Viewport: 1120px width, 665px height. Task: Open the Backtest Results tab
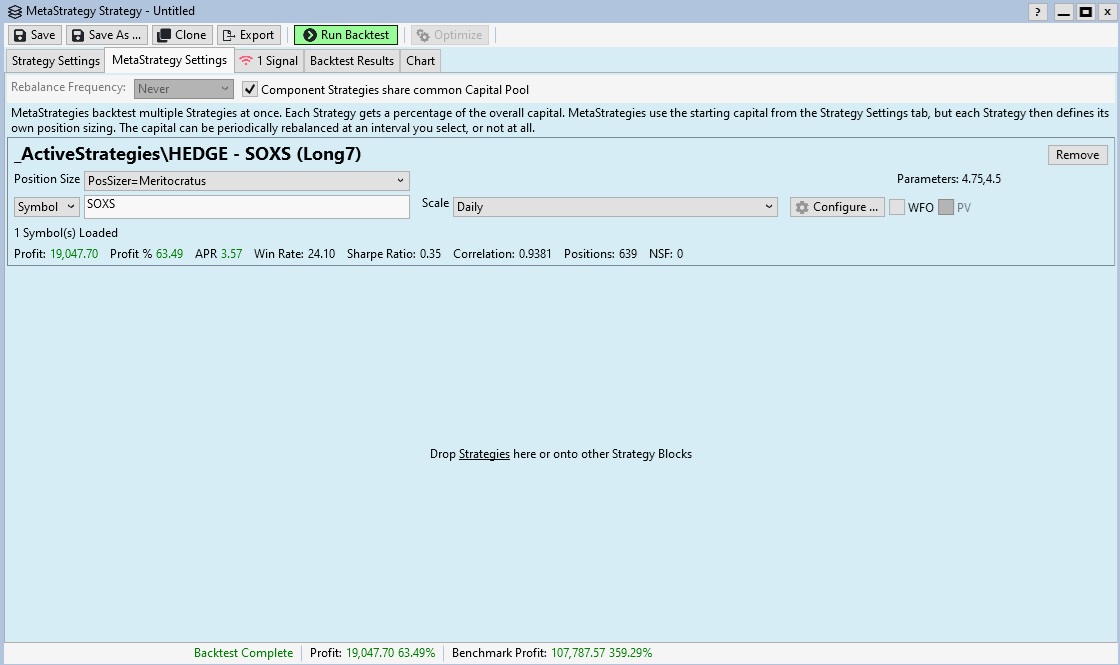352,61
